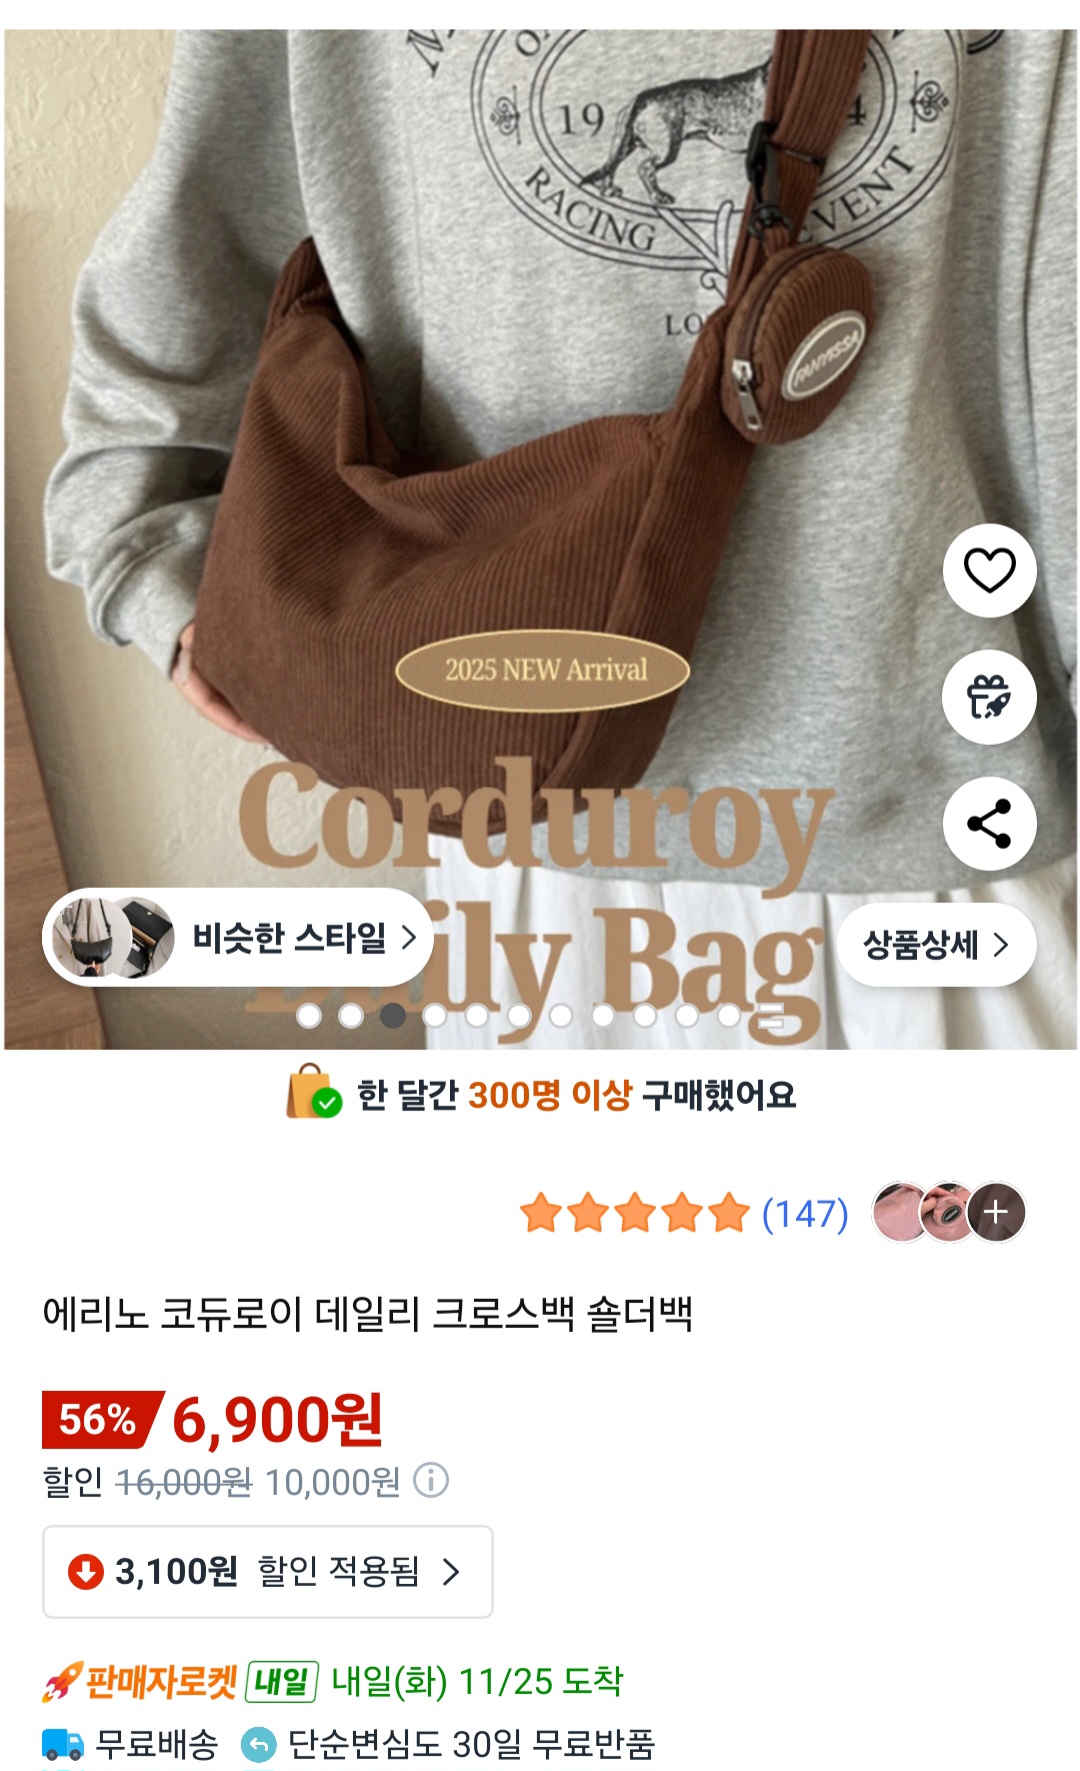Tap the heart wishlist icon
1080x1771 pixels.
tap(989, 570)
